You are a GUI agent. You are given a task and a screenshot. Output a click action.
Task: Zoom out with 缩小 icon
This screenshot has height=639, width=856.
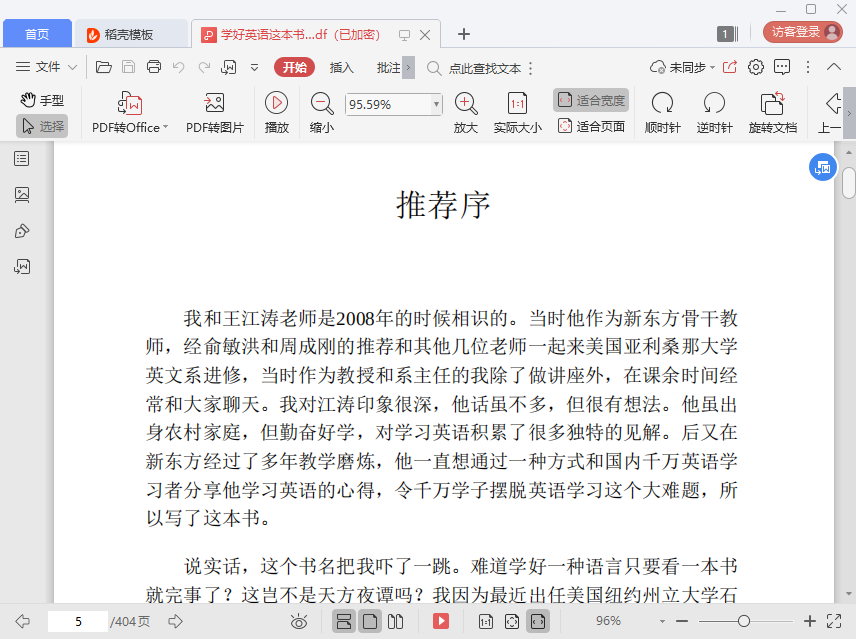(322, 113)
